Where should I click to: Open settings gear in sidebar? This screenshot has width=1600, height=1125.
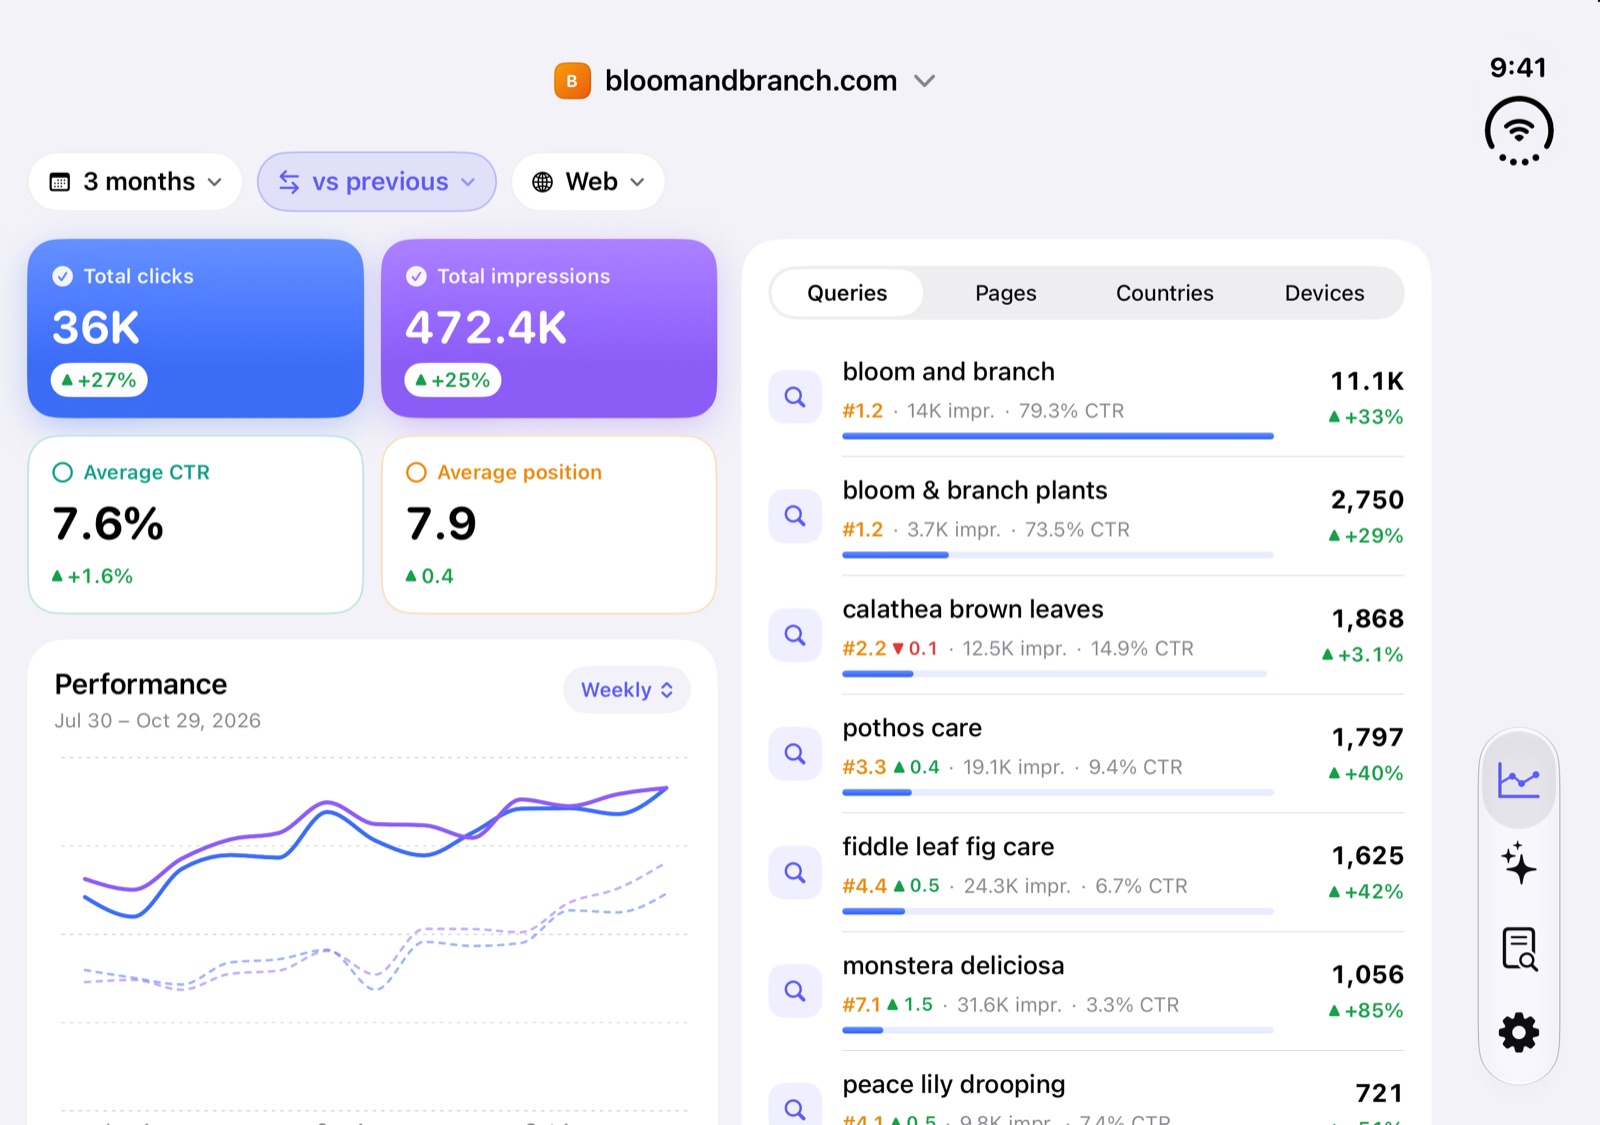(1518, 1032)
